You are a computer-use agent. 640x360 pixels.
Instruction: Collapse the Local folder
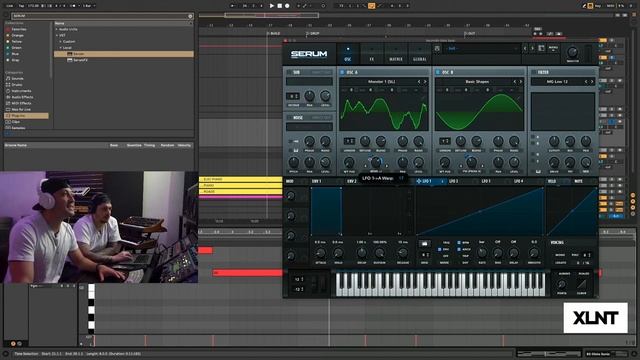(x=60, y=48)
